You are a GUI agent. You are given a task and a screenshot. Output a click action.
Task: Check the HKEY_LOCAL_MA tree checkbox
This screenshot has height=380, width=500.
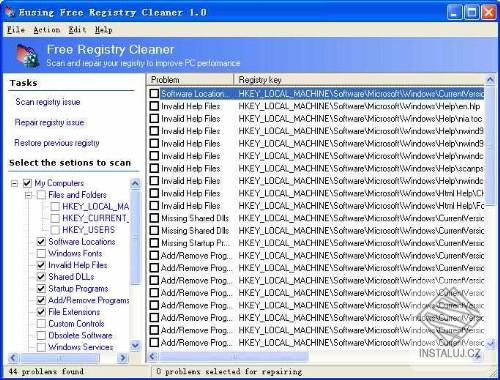[x=55, y=206]
